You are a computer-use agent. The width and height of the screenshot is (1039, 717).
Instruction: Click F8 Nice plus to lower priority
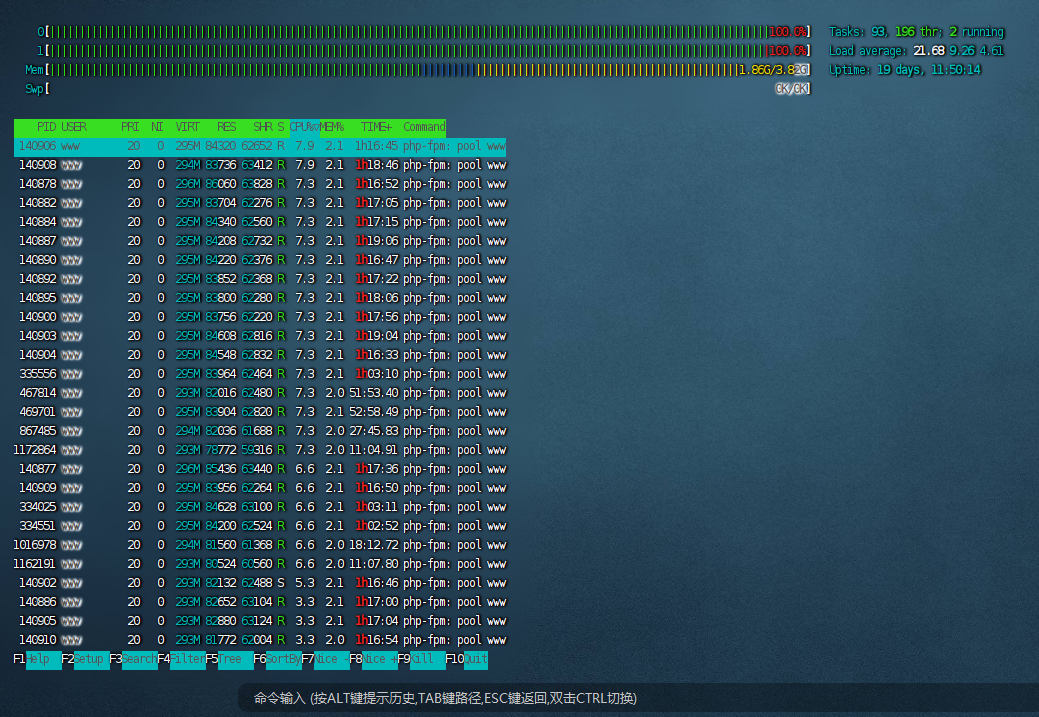pyautogui.click(x=374, y=659)
